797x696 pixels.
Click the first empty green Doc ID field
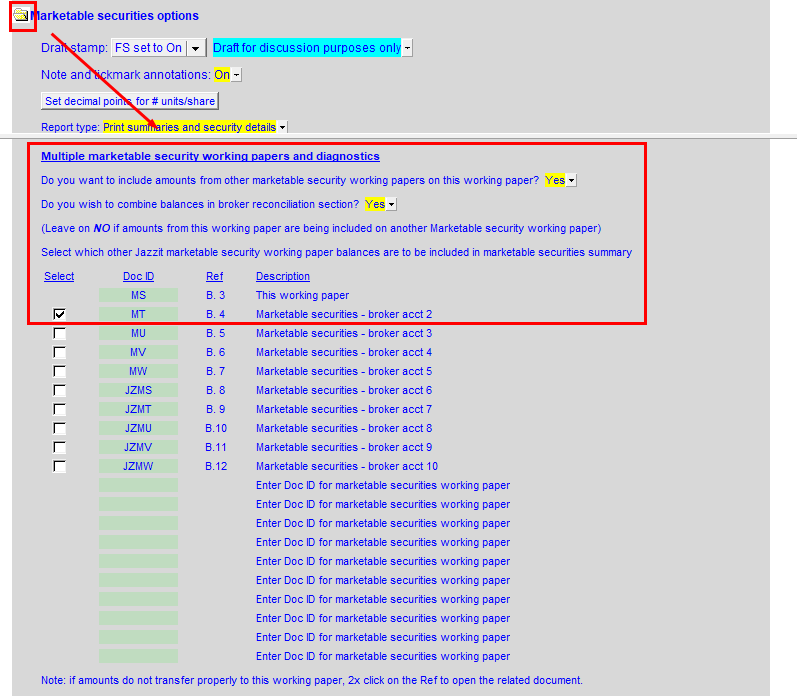pos(138,485)
